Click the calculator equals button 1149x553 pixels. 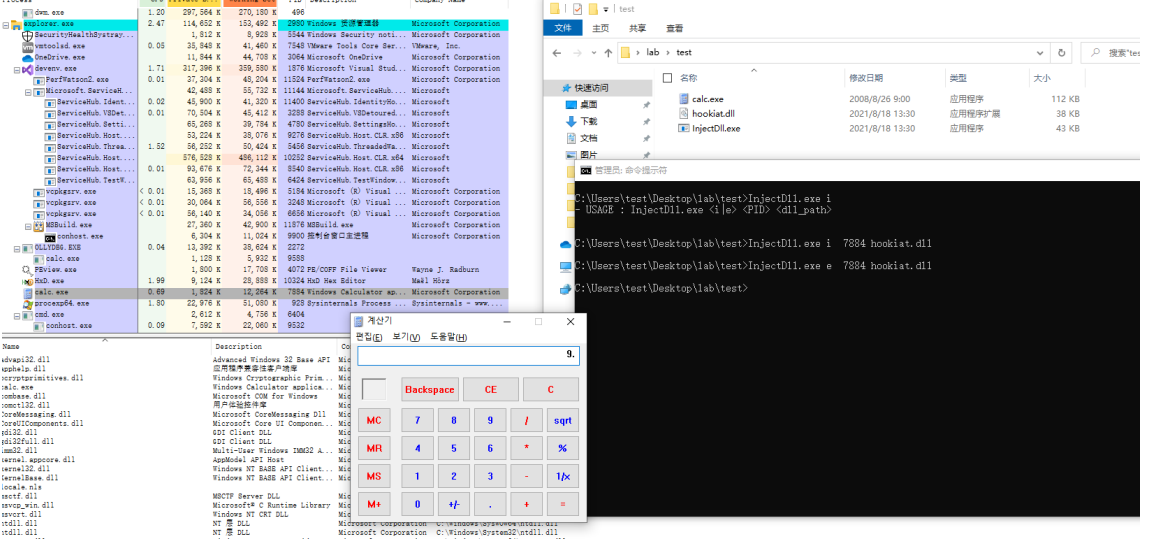562,504
